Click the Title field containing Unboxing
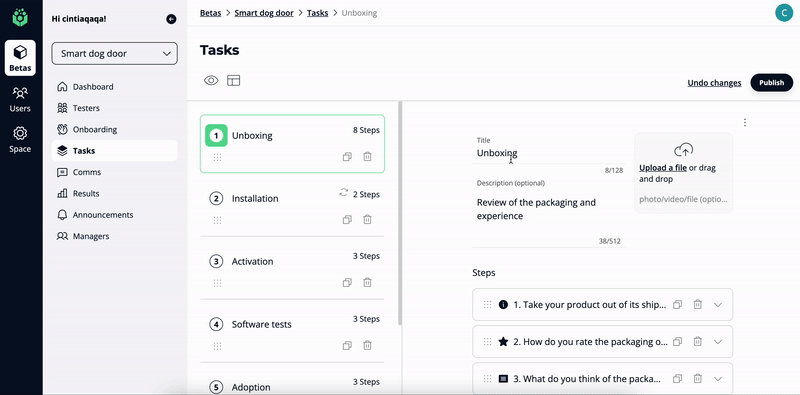 (548, 153)
